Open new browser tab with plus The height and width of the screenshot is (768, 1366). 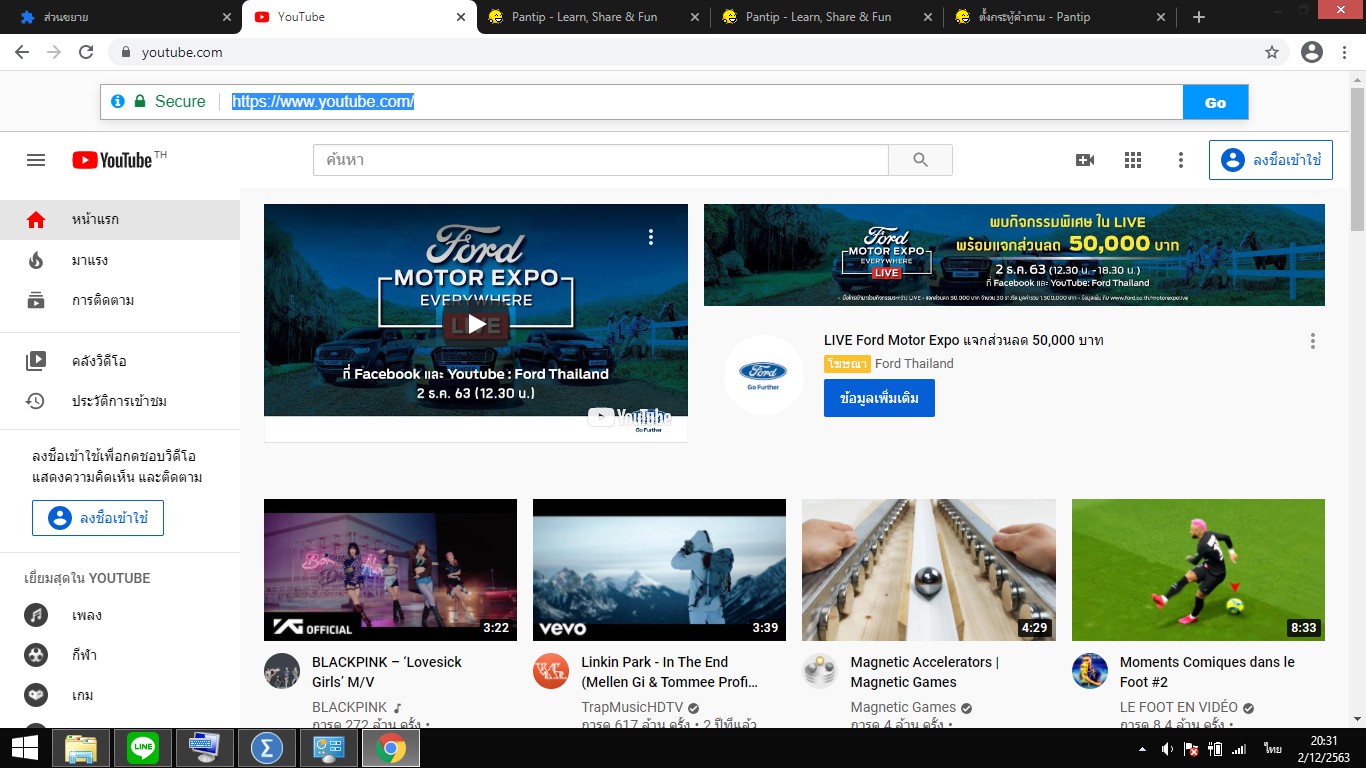[1199, 17]
